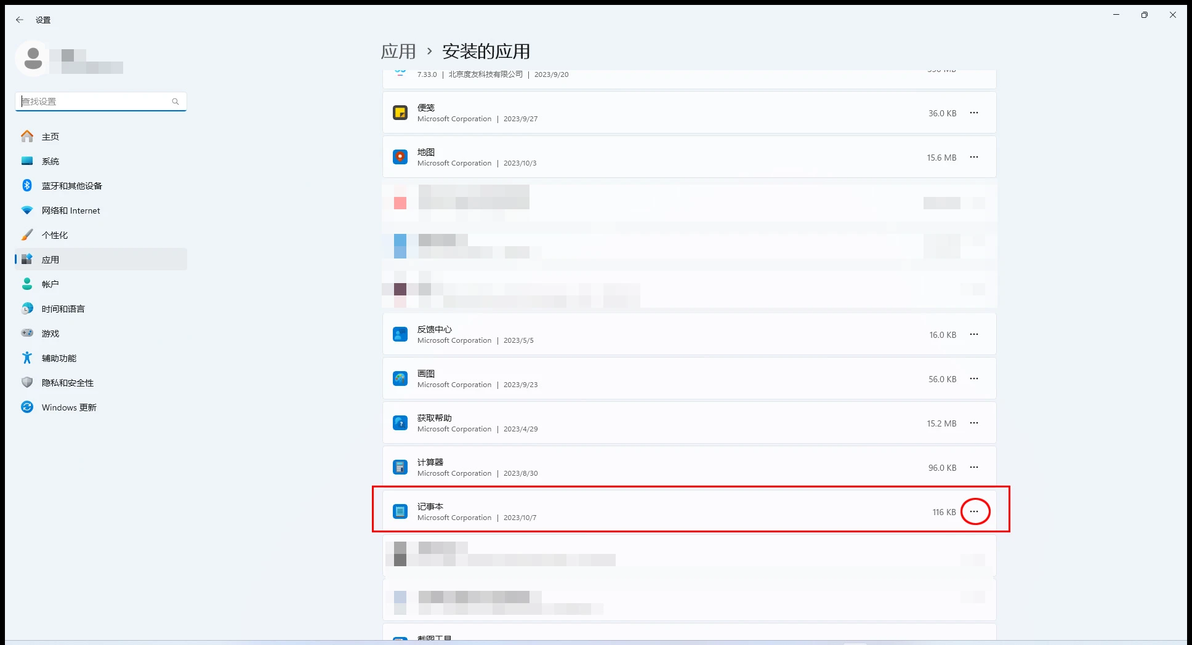Viewport: 1192px width, 645px height.
Task: Click the 计算器 calculator app icon
Action: point(400,467)
